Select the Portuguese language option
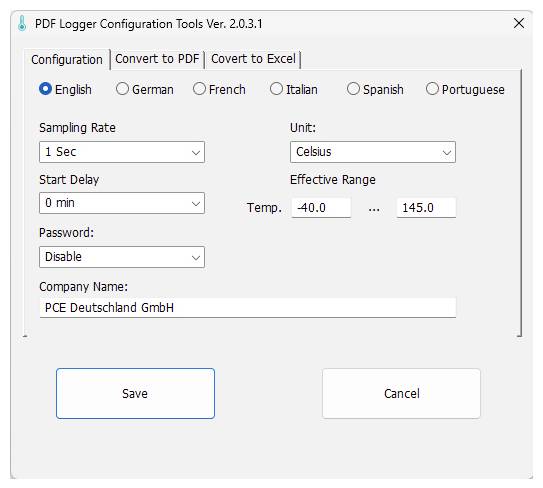 point(465,89)
